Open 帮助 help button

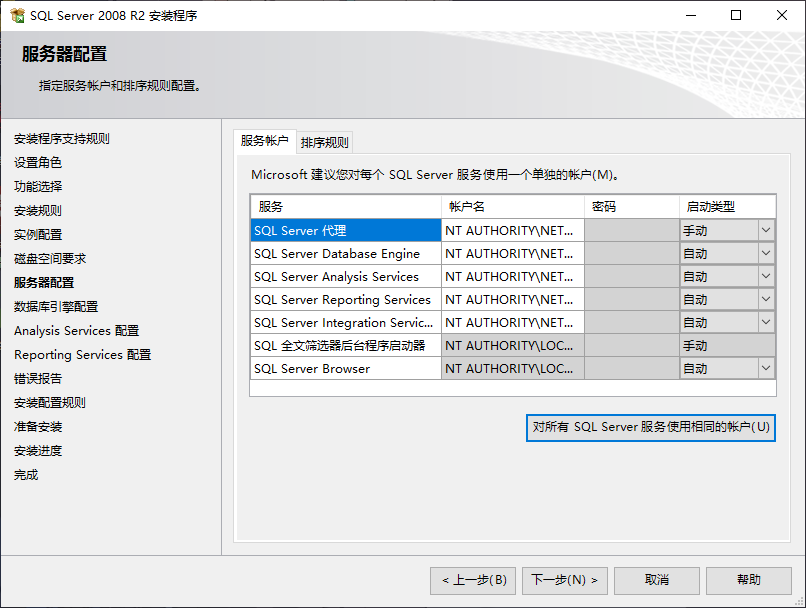tap(749, 581)
